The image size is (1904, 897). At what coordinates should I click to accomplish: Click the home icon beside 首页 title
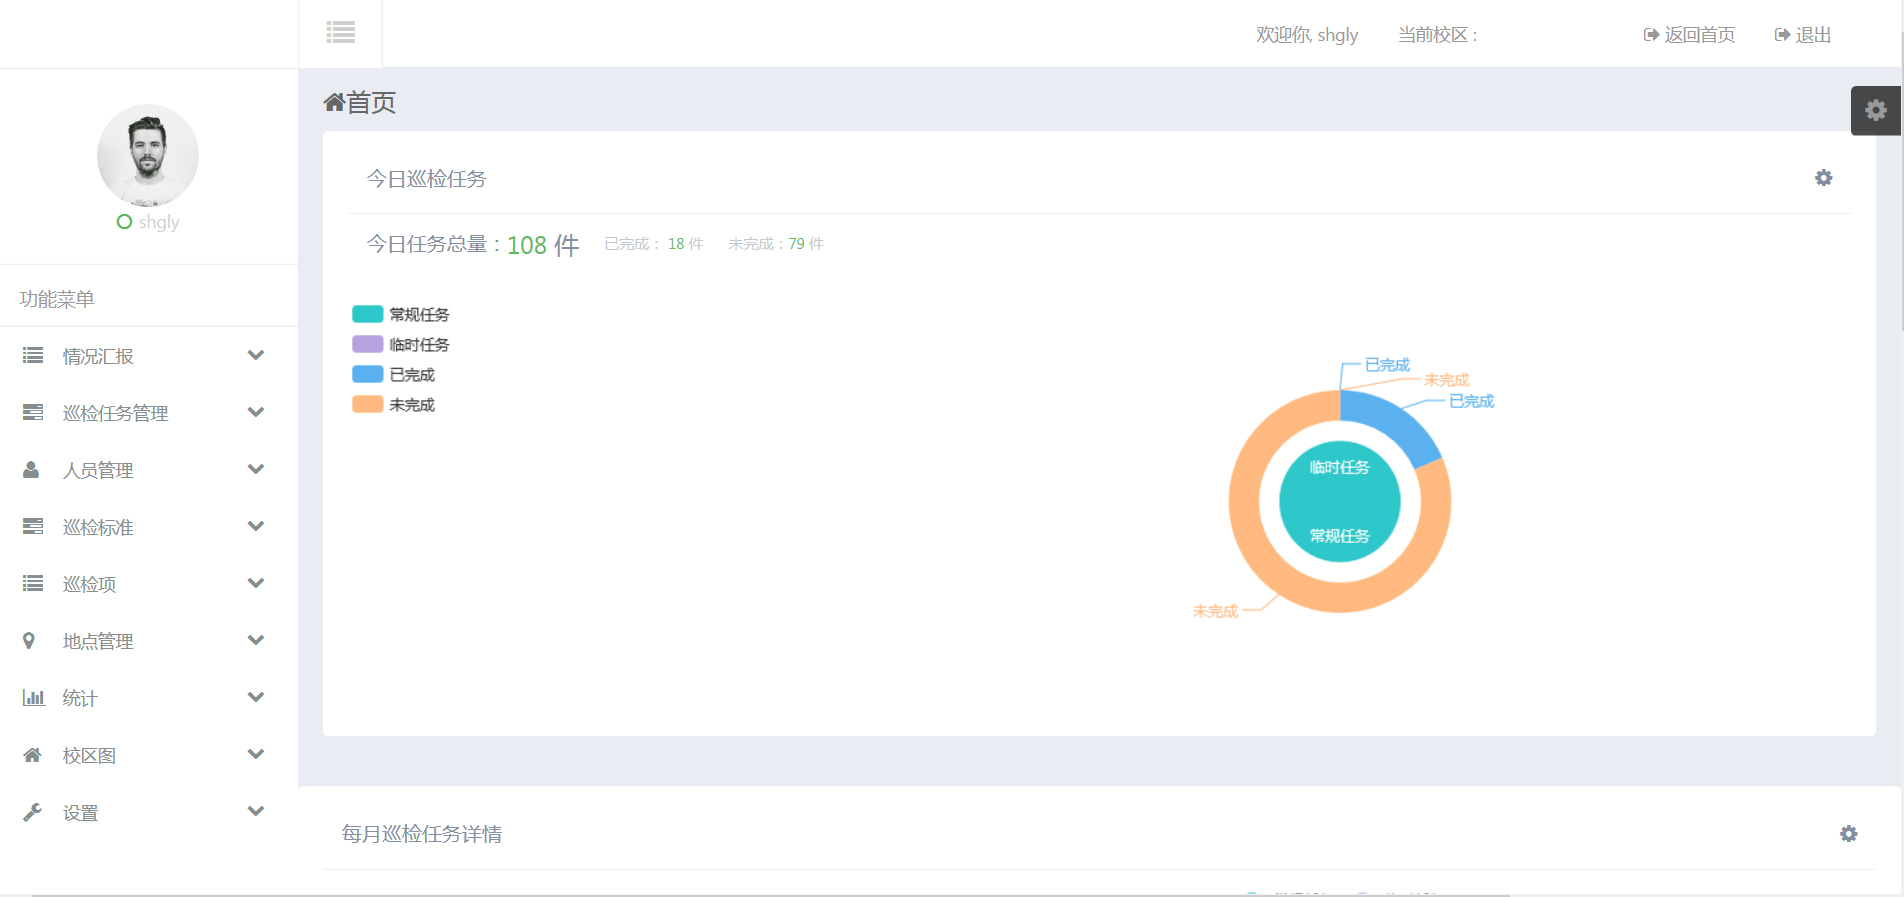coord(334,103)
